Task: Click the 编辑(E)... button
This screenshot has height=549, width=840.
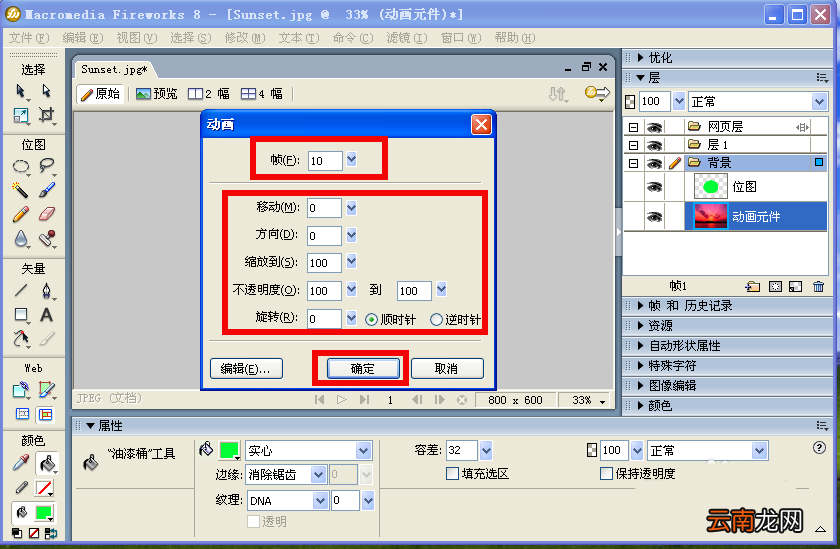Action: tap(246, 368)
